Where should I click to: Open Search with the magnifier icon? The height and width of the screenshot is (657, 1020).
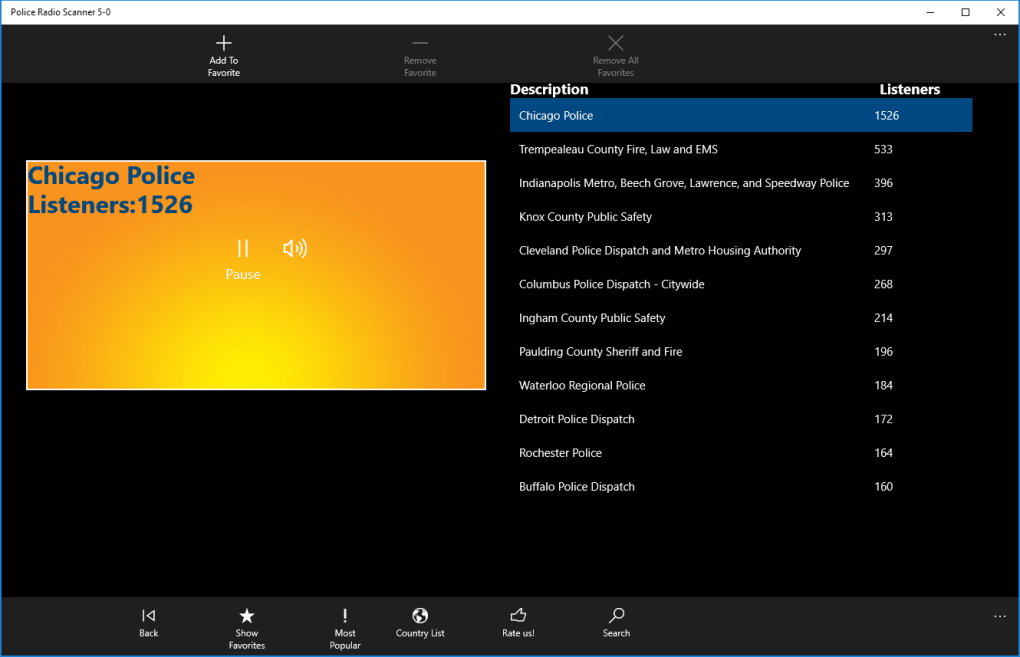coord(616,616)
